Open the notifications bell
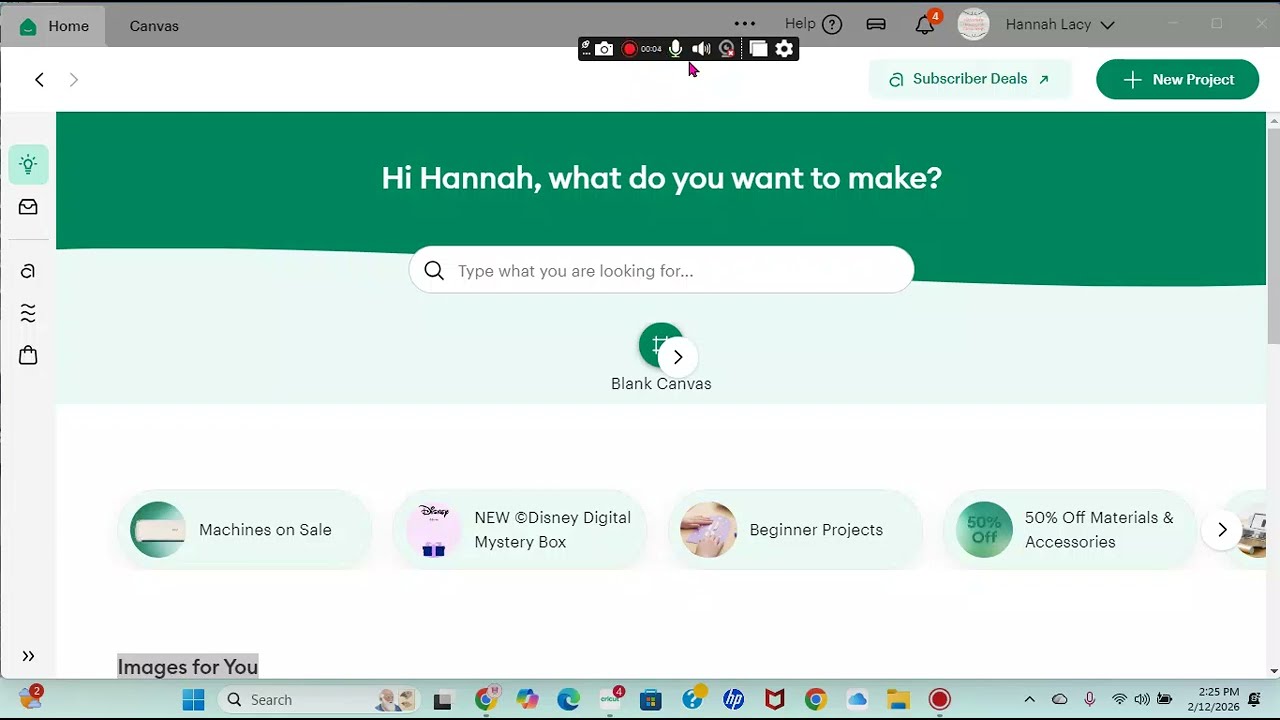1280x720 pixels. click(925, 25)
